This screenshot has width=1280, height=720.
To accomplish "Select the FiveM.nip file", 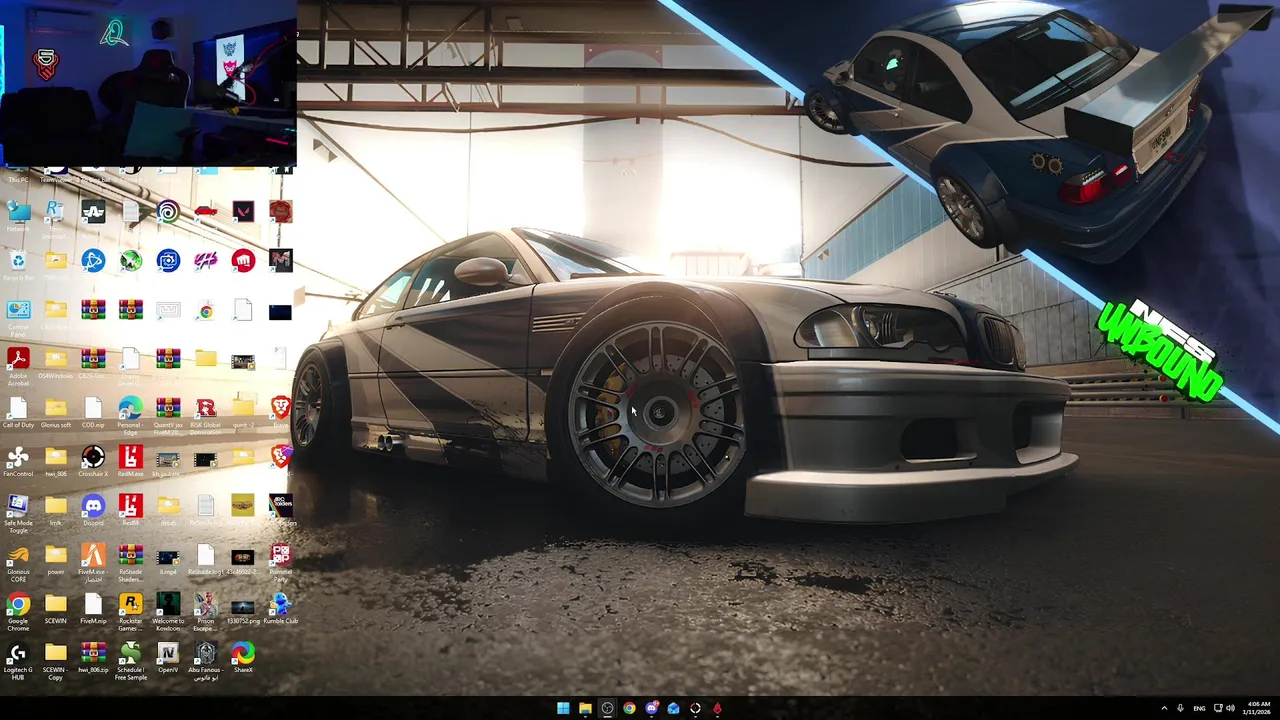I will point(93,608).
